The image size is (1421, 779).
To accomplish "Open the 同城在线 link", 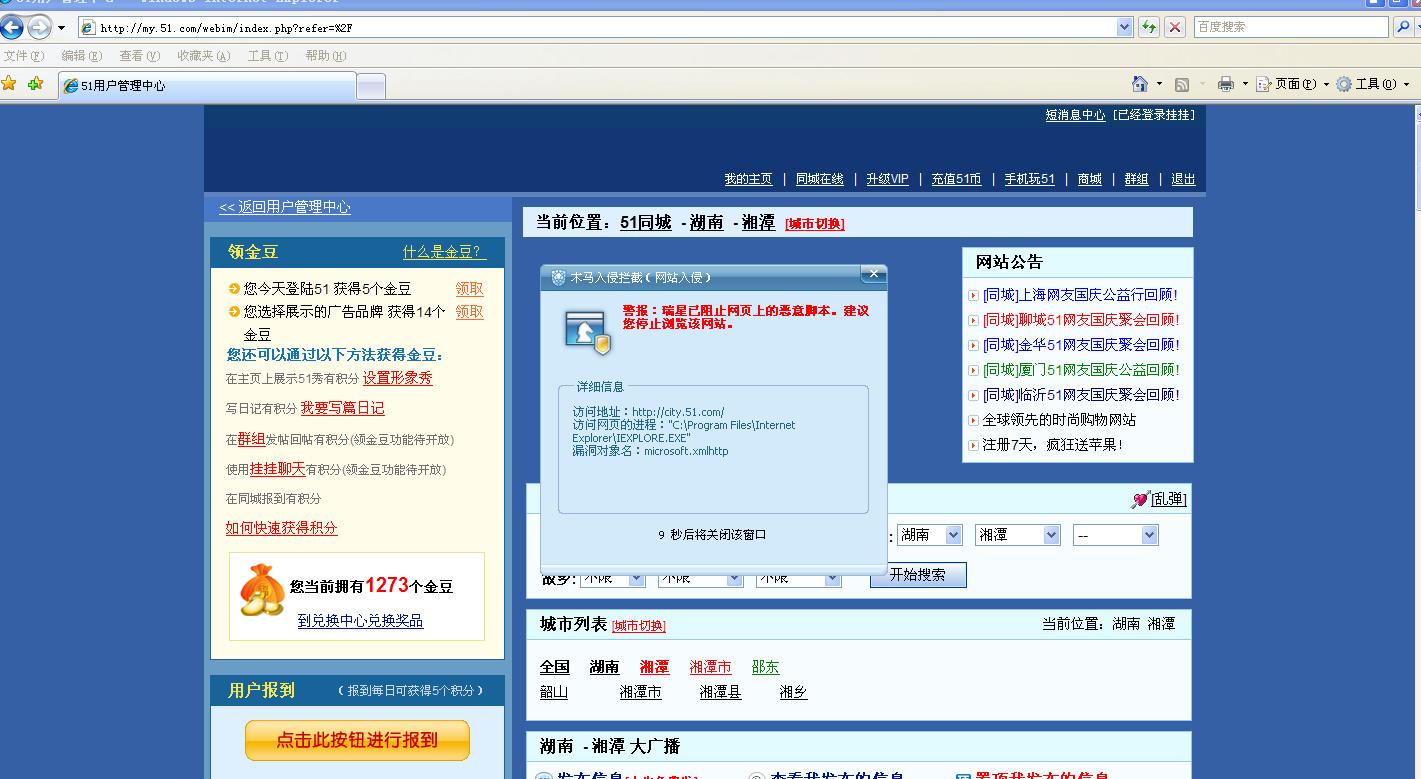I will (820, 179).
